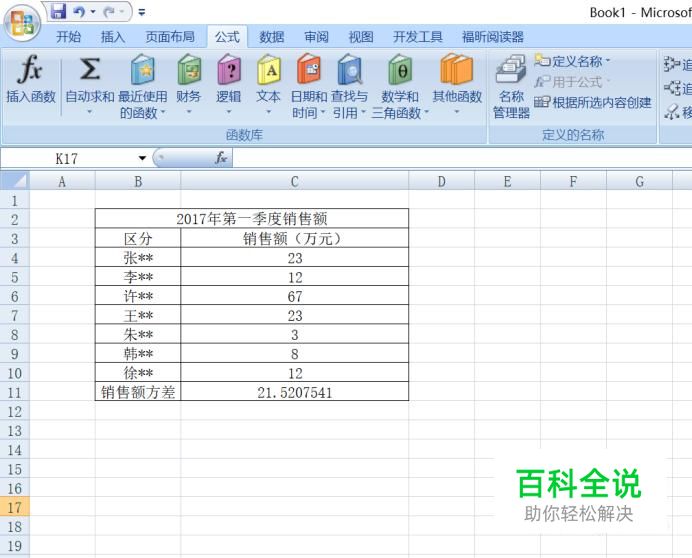
Task: Select column E header
Action: 508,181
